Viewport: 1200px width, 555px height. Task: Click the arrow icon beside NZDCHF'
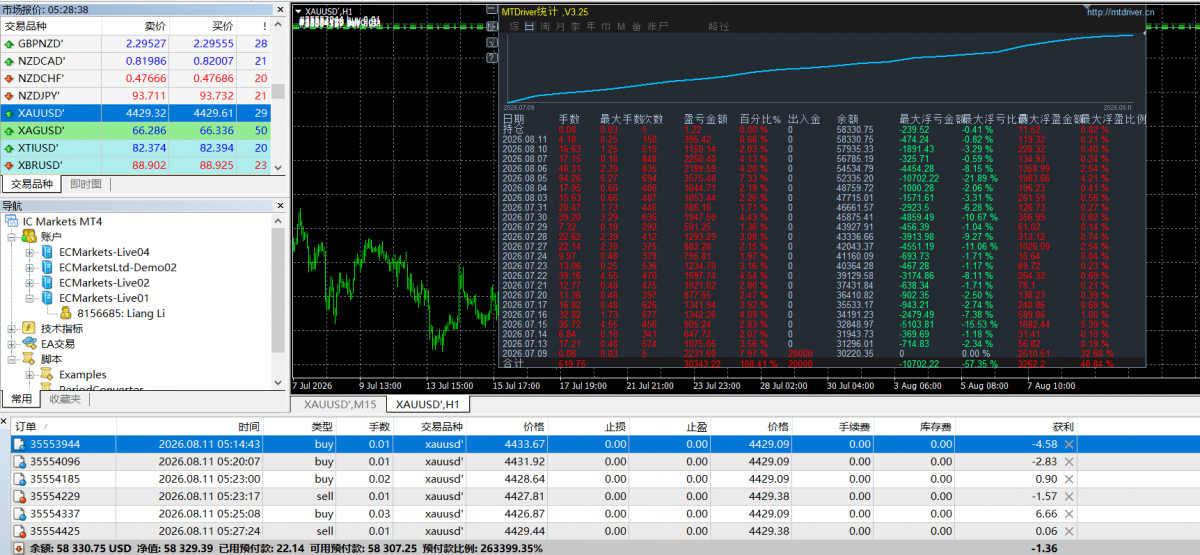coord(9,78)
